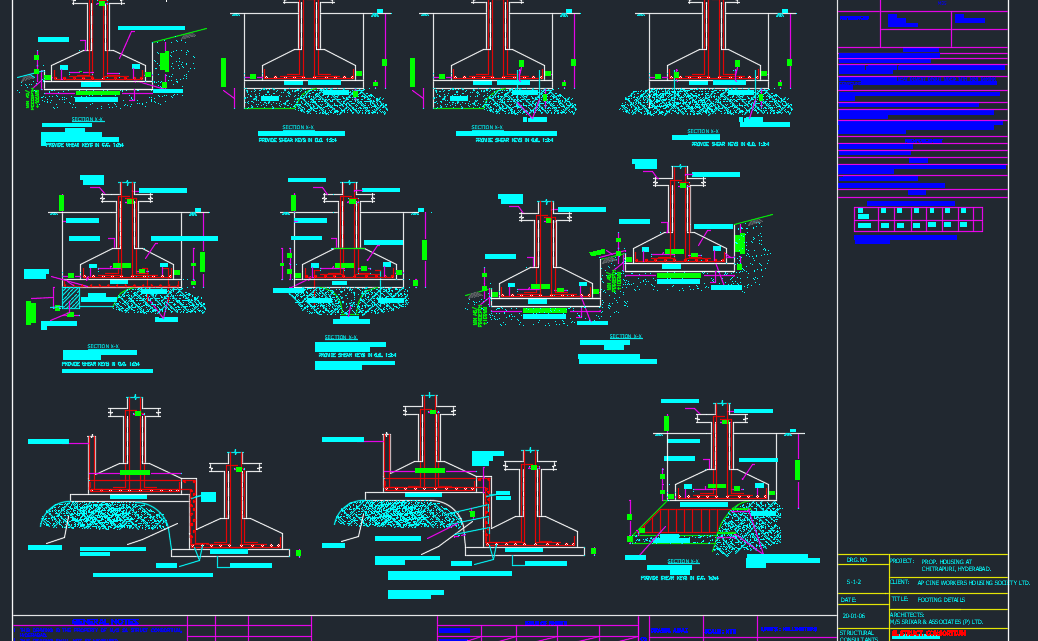Click the "ARCHITECTS:" label
The height and width of the screenshot is (641, 1038).
906,615
